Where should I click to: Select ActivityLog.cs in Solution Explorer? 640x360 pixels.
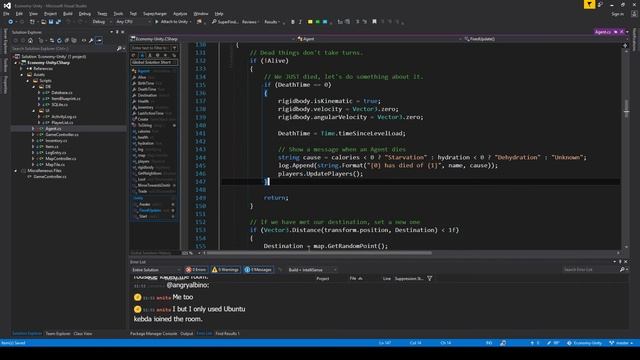coord(64,117)
